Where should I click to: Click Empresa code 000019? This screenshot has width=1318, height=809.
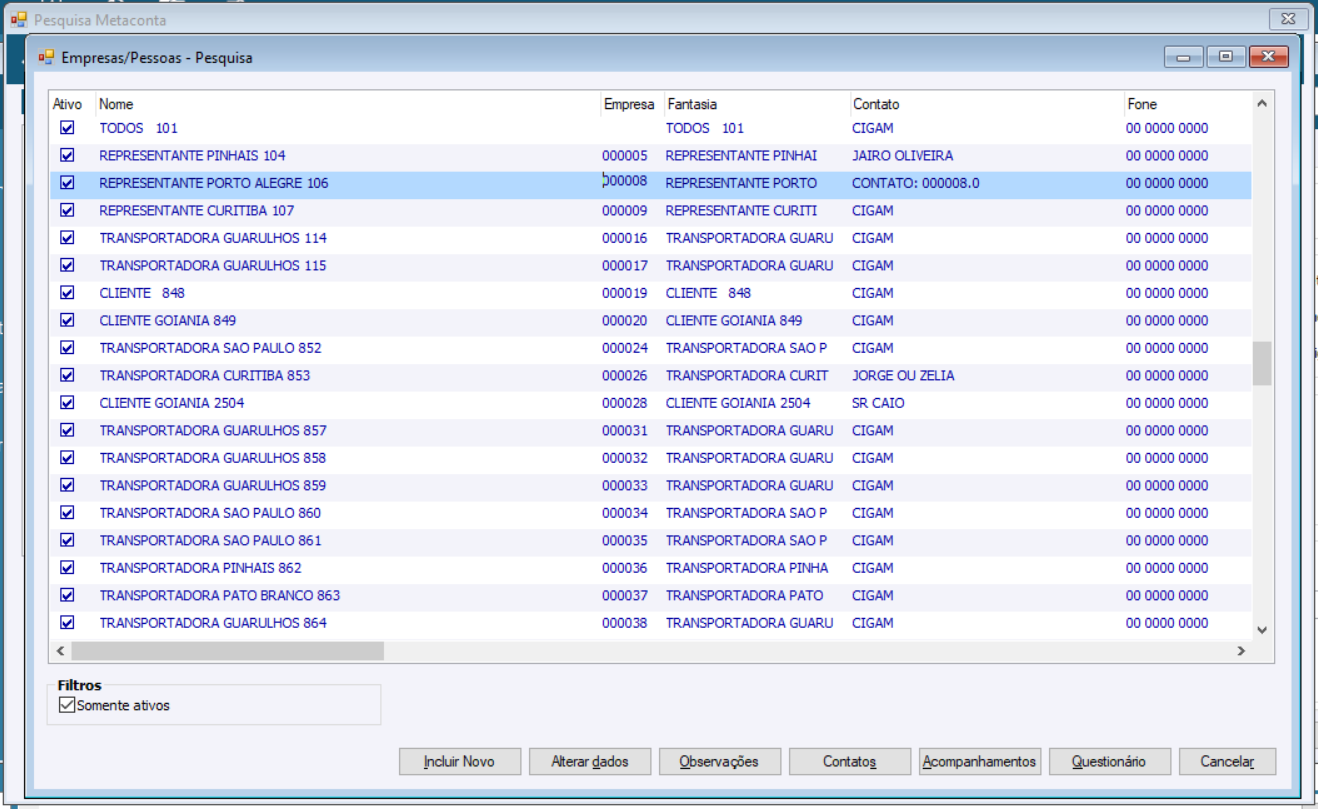pyautogui.click(x=625, y=293)
